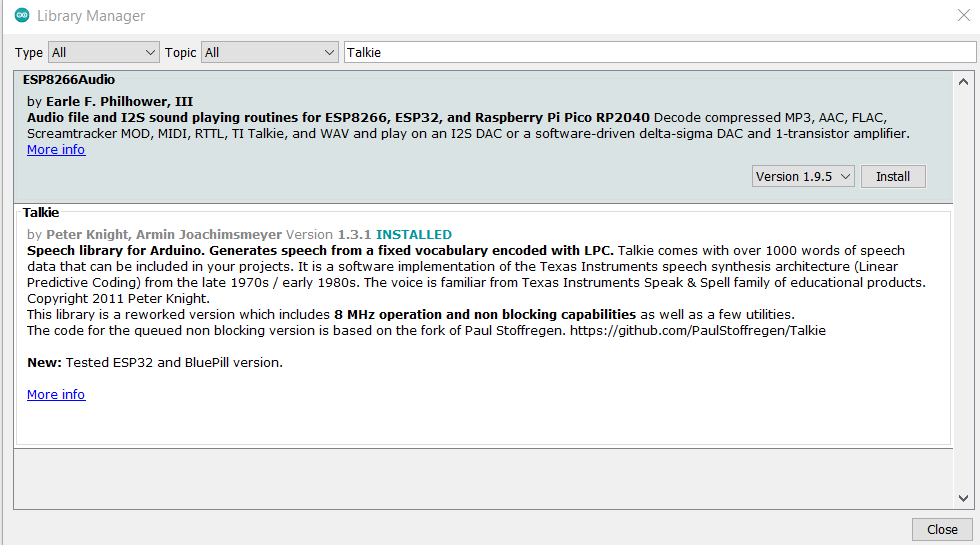The image size is (980, 545).
Task: Open More info link for ESP8266Audio
Action: pyautogui.click(x=56, y=150)
